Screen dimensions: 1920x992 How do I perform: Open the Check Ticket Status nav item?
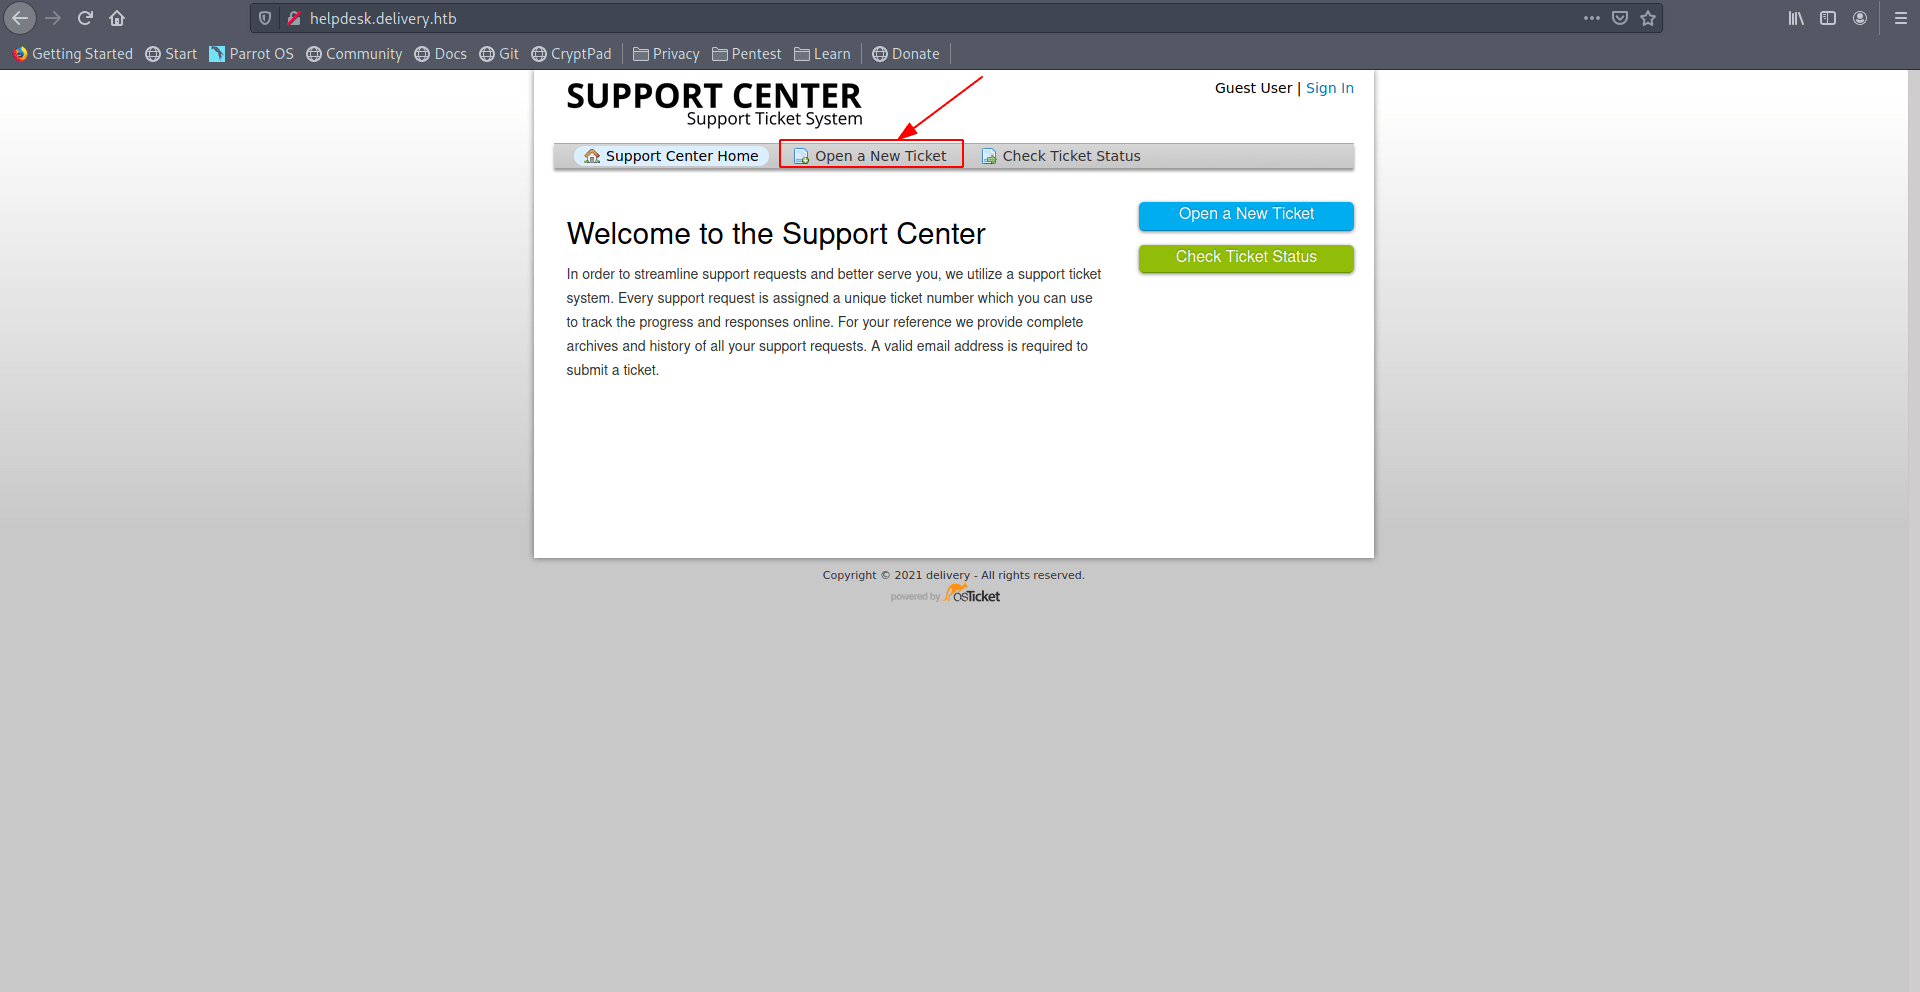pyautogui.click(x=1061, y=156)
